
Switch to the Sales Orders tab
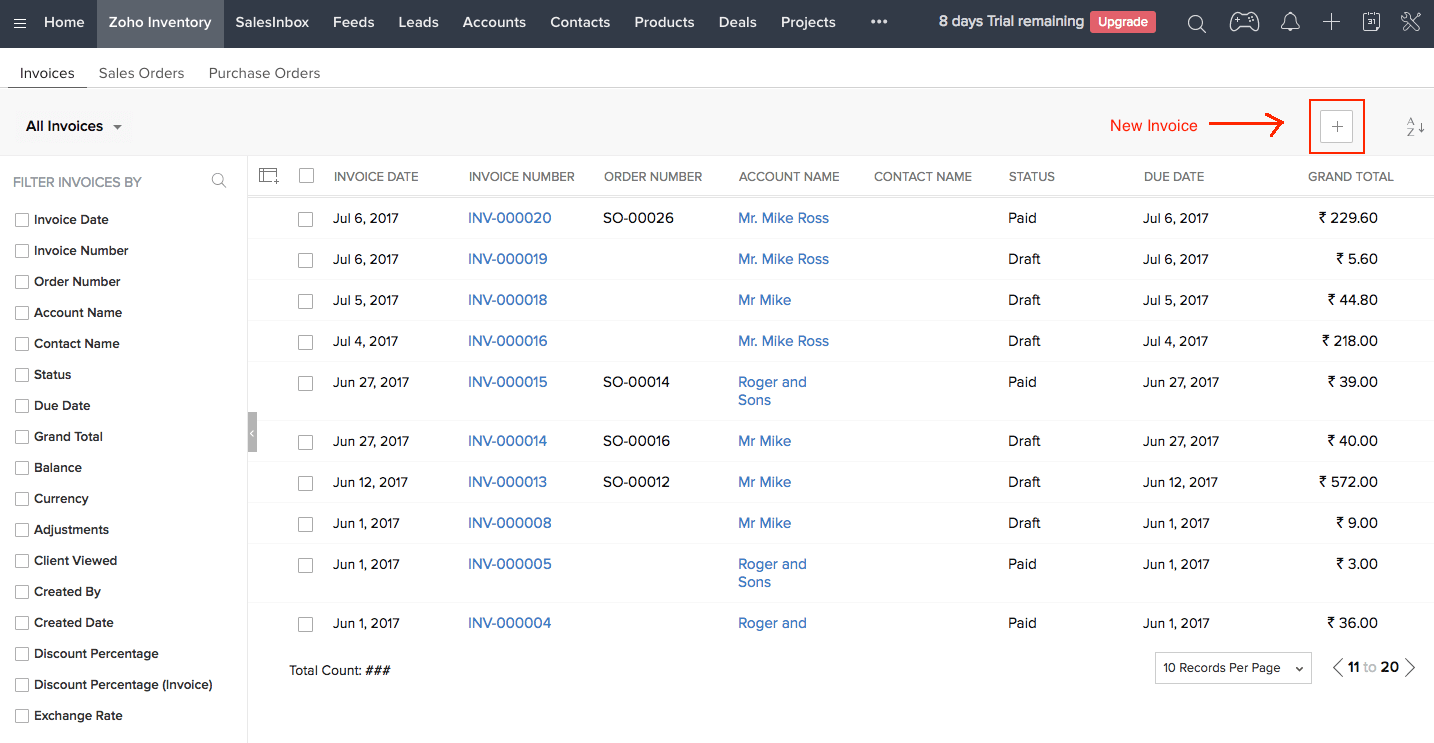[x=141, y=73]
